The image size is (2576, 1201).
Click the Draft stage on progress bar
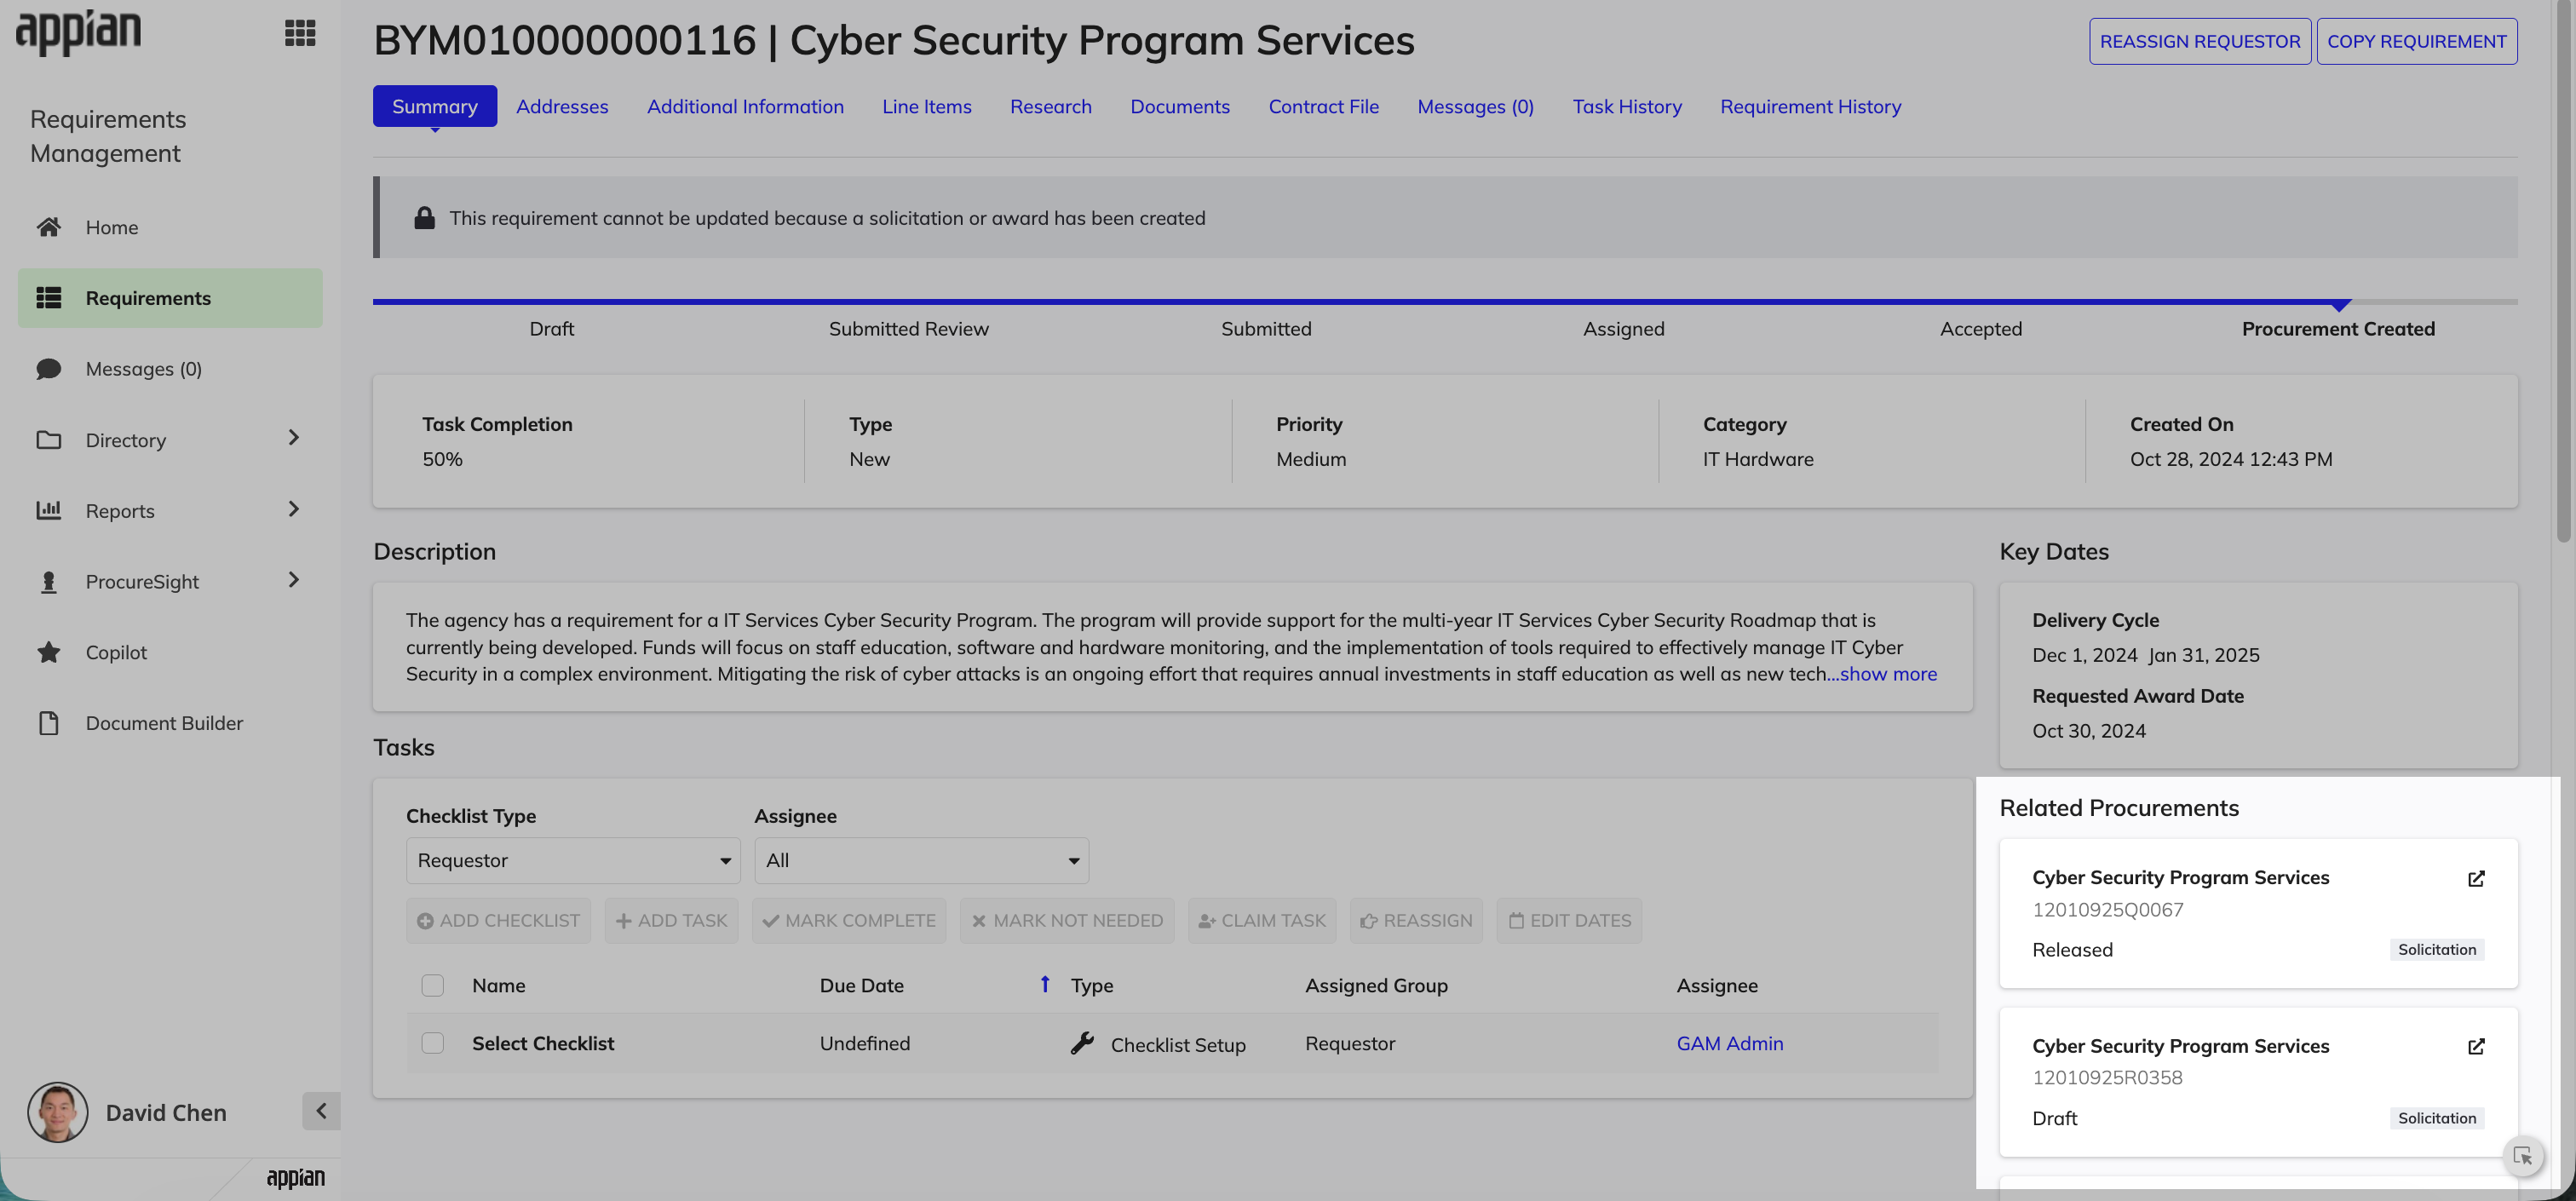click(x=551, y=329)
